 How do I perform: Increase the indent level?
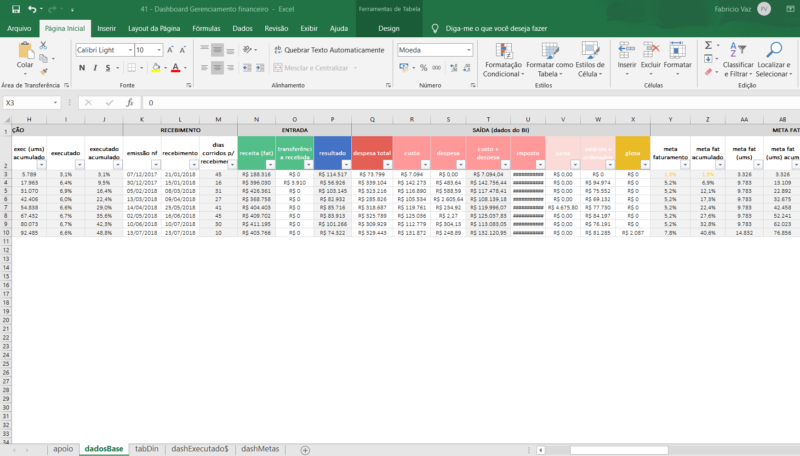[260, 68]
